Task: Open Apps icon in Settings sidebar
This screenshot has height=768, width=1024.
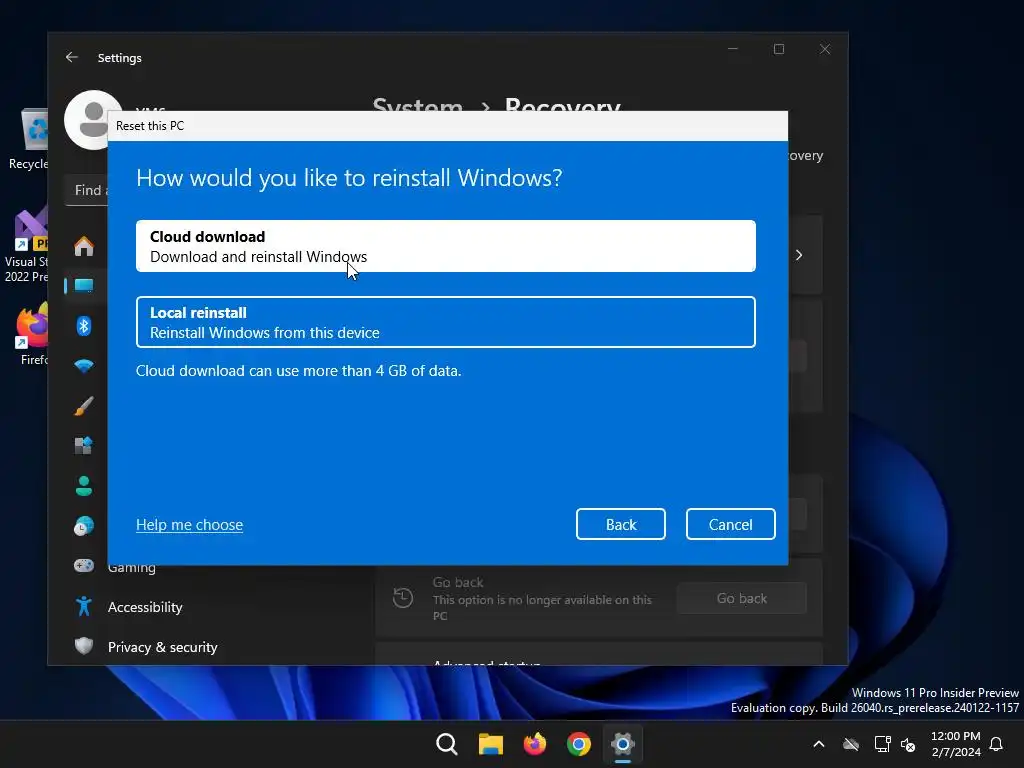Action: [x=84, y=445]
